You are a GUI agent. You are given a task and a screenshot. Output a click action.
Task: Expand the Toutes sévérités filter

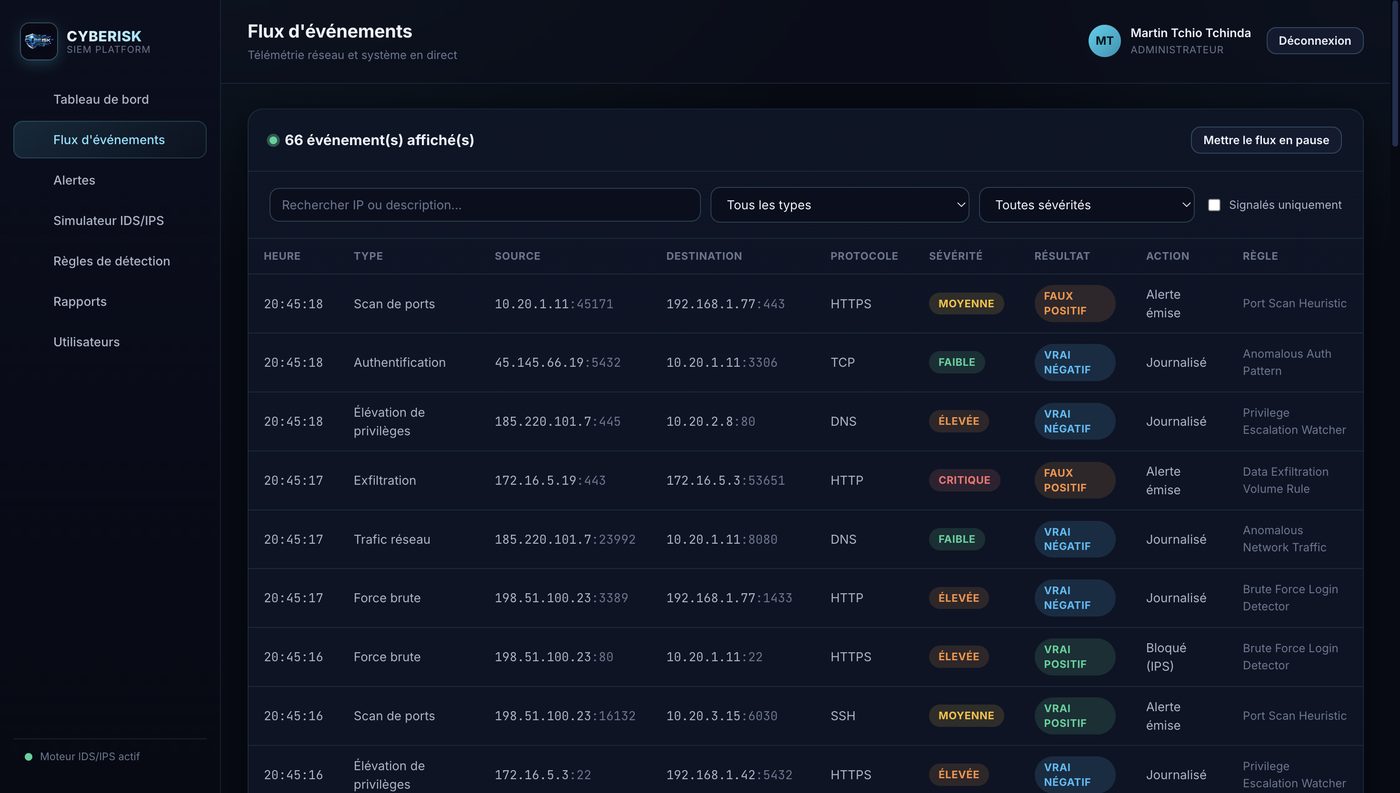[1086, 205]
